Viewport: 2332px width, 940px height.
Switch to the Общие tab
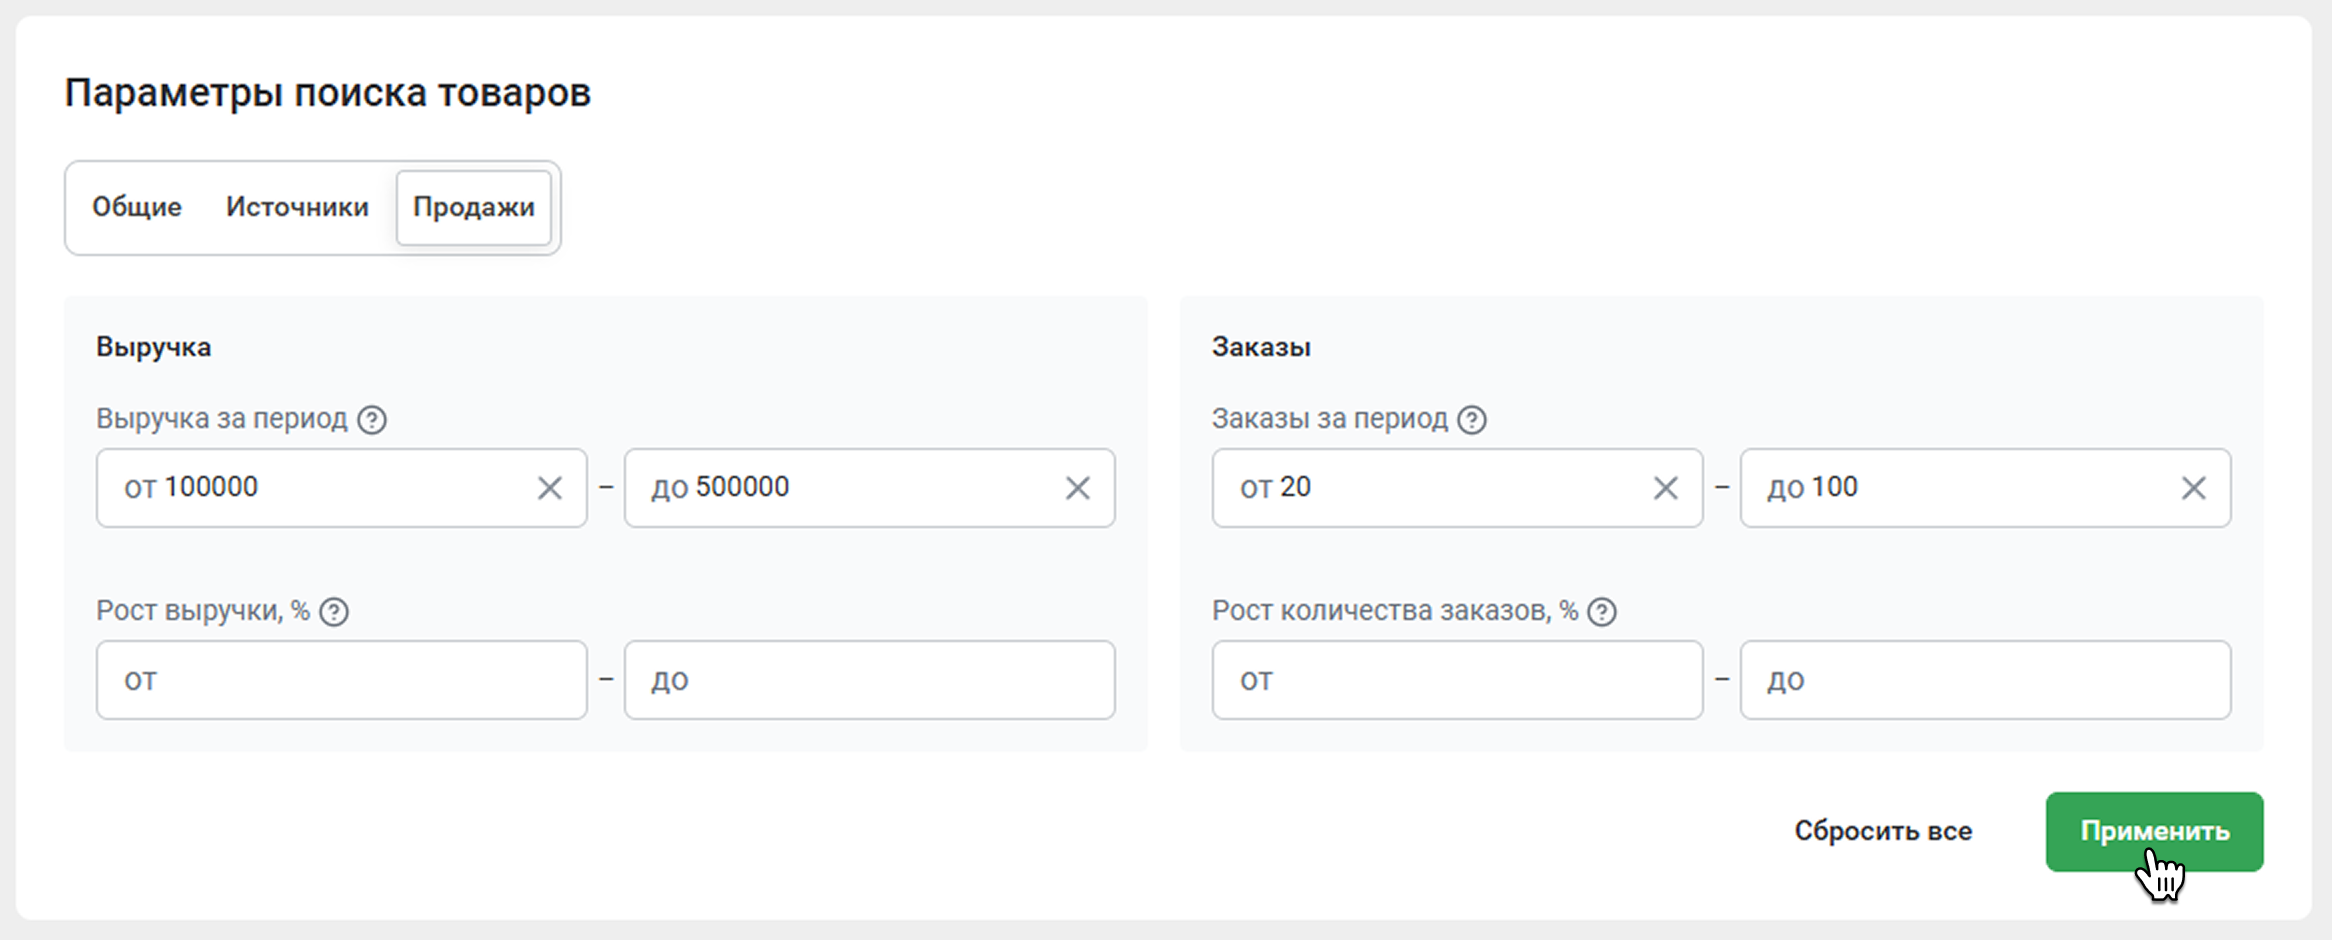click(137, 207)
